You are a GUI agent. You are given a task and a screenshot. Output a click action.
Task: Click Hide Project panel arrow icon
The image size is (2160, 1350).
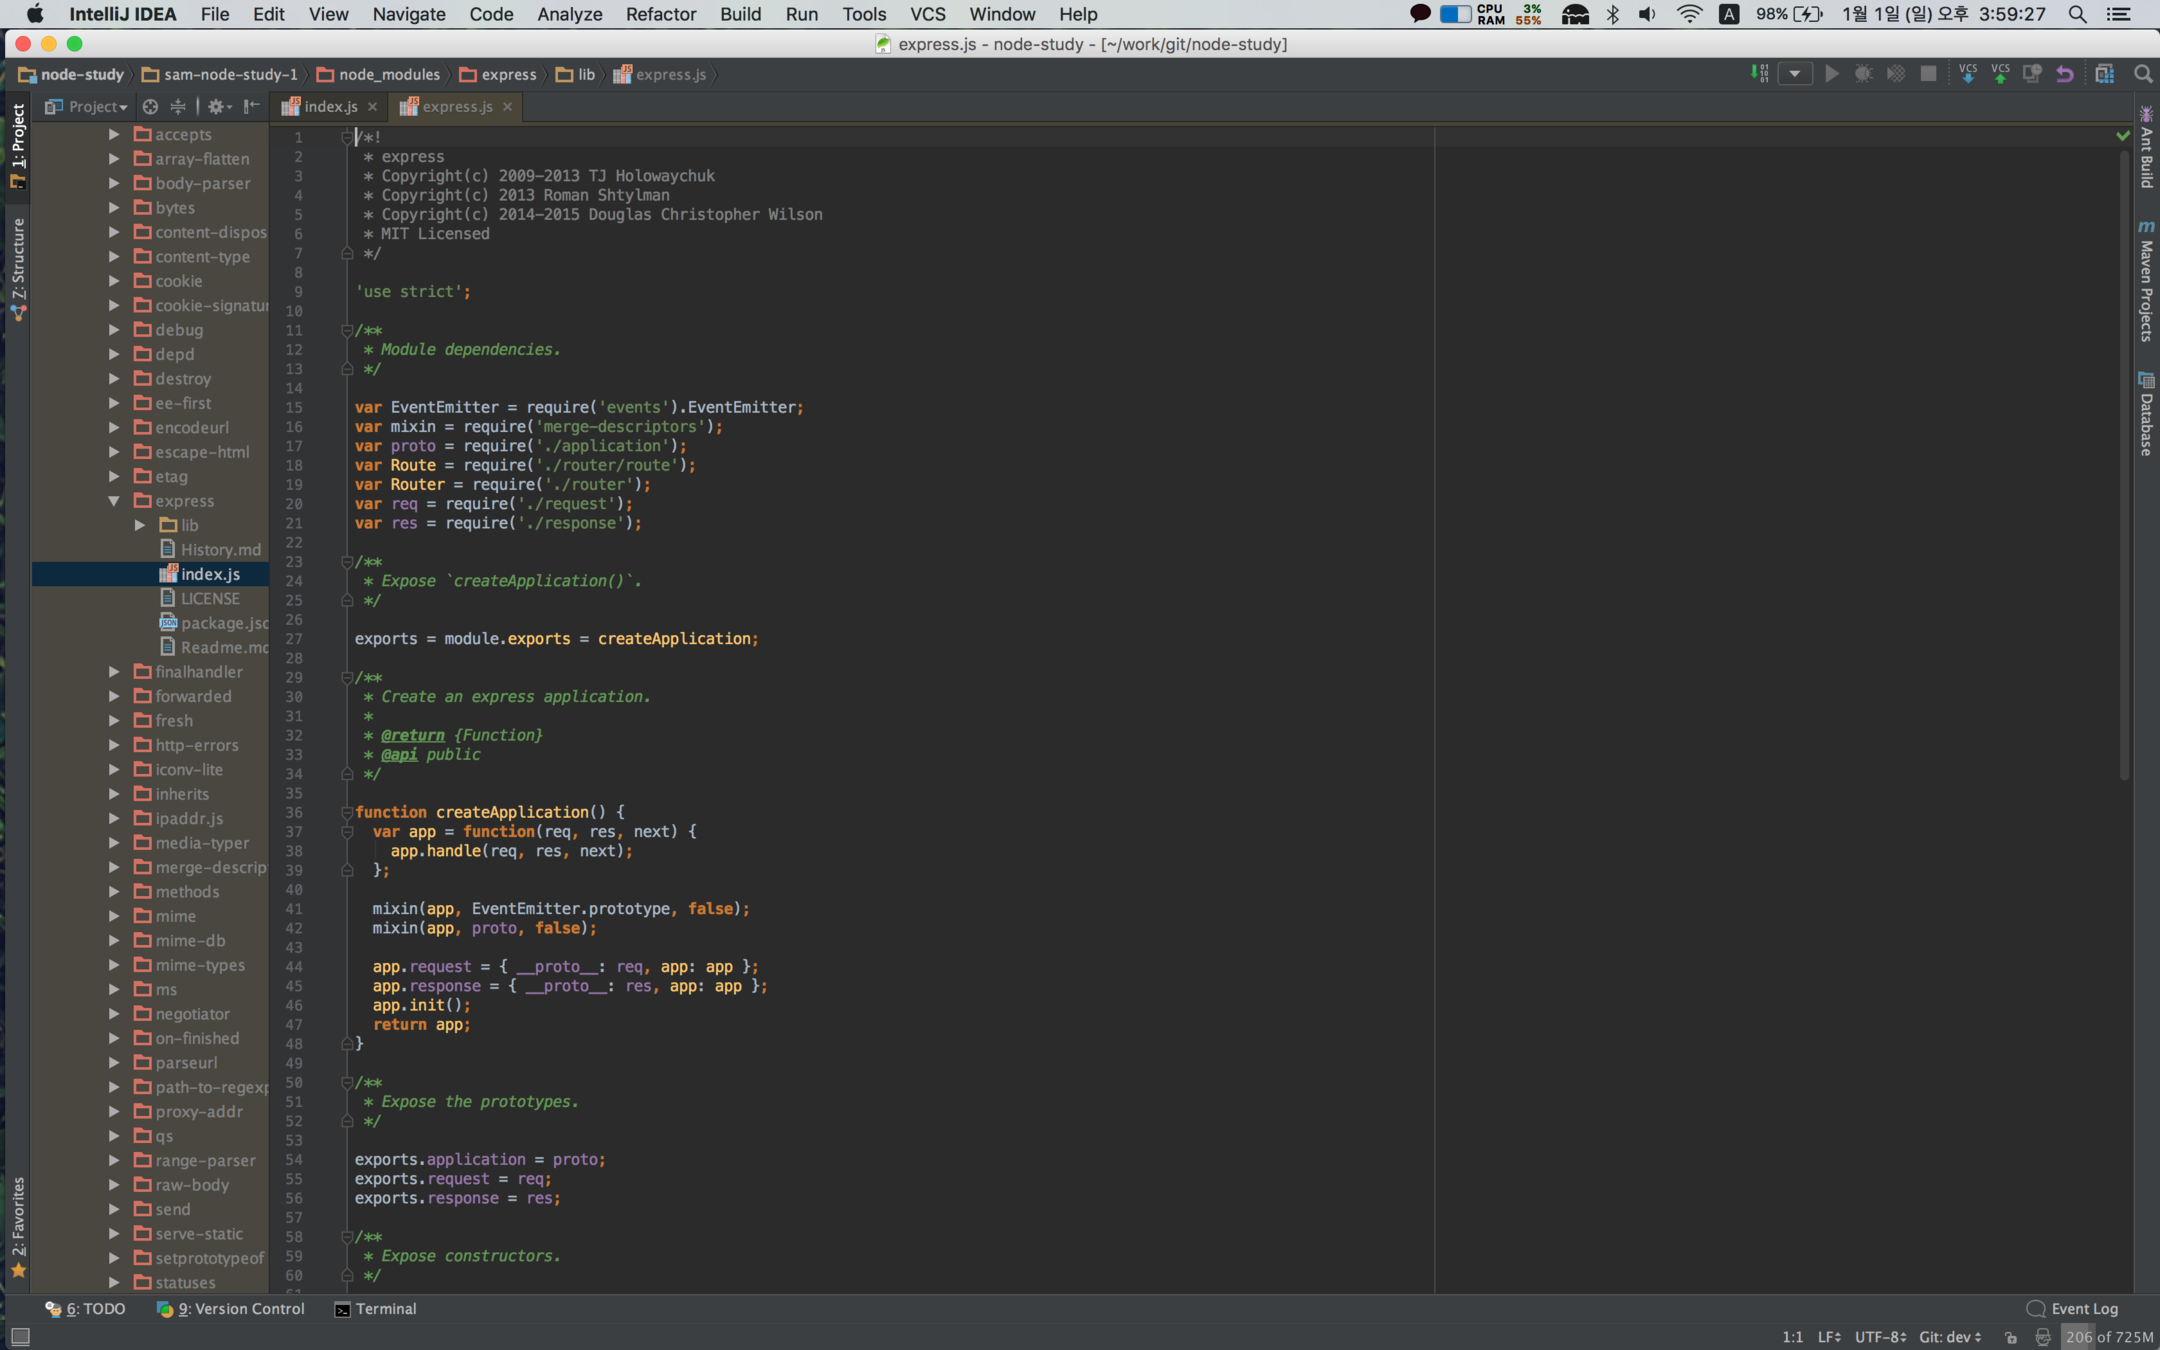(x=252, y=106)
